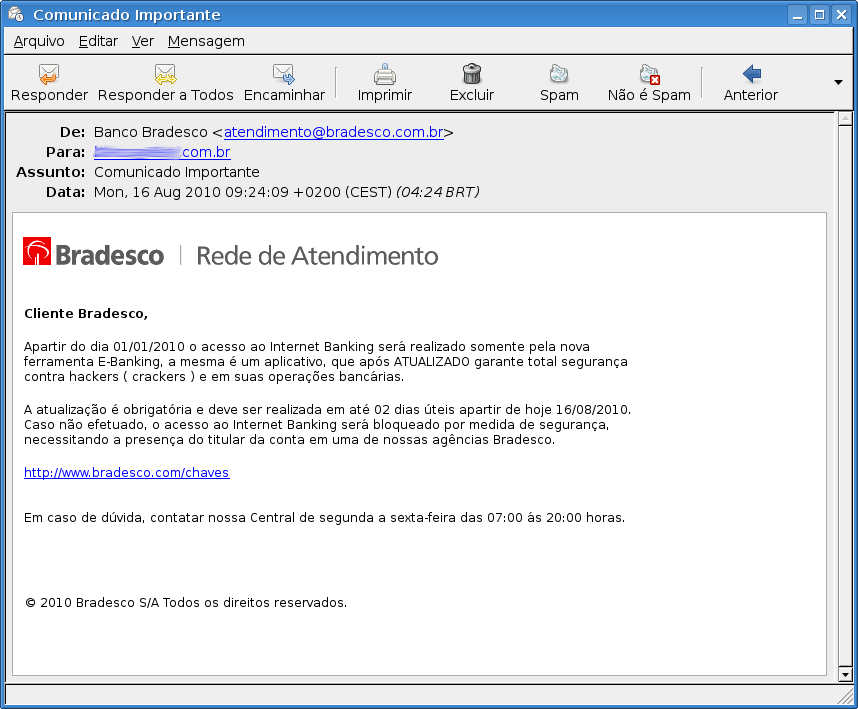Click the window title bar icon

(16, 14)
